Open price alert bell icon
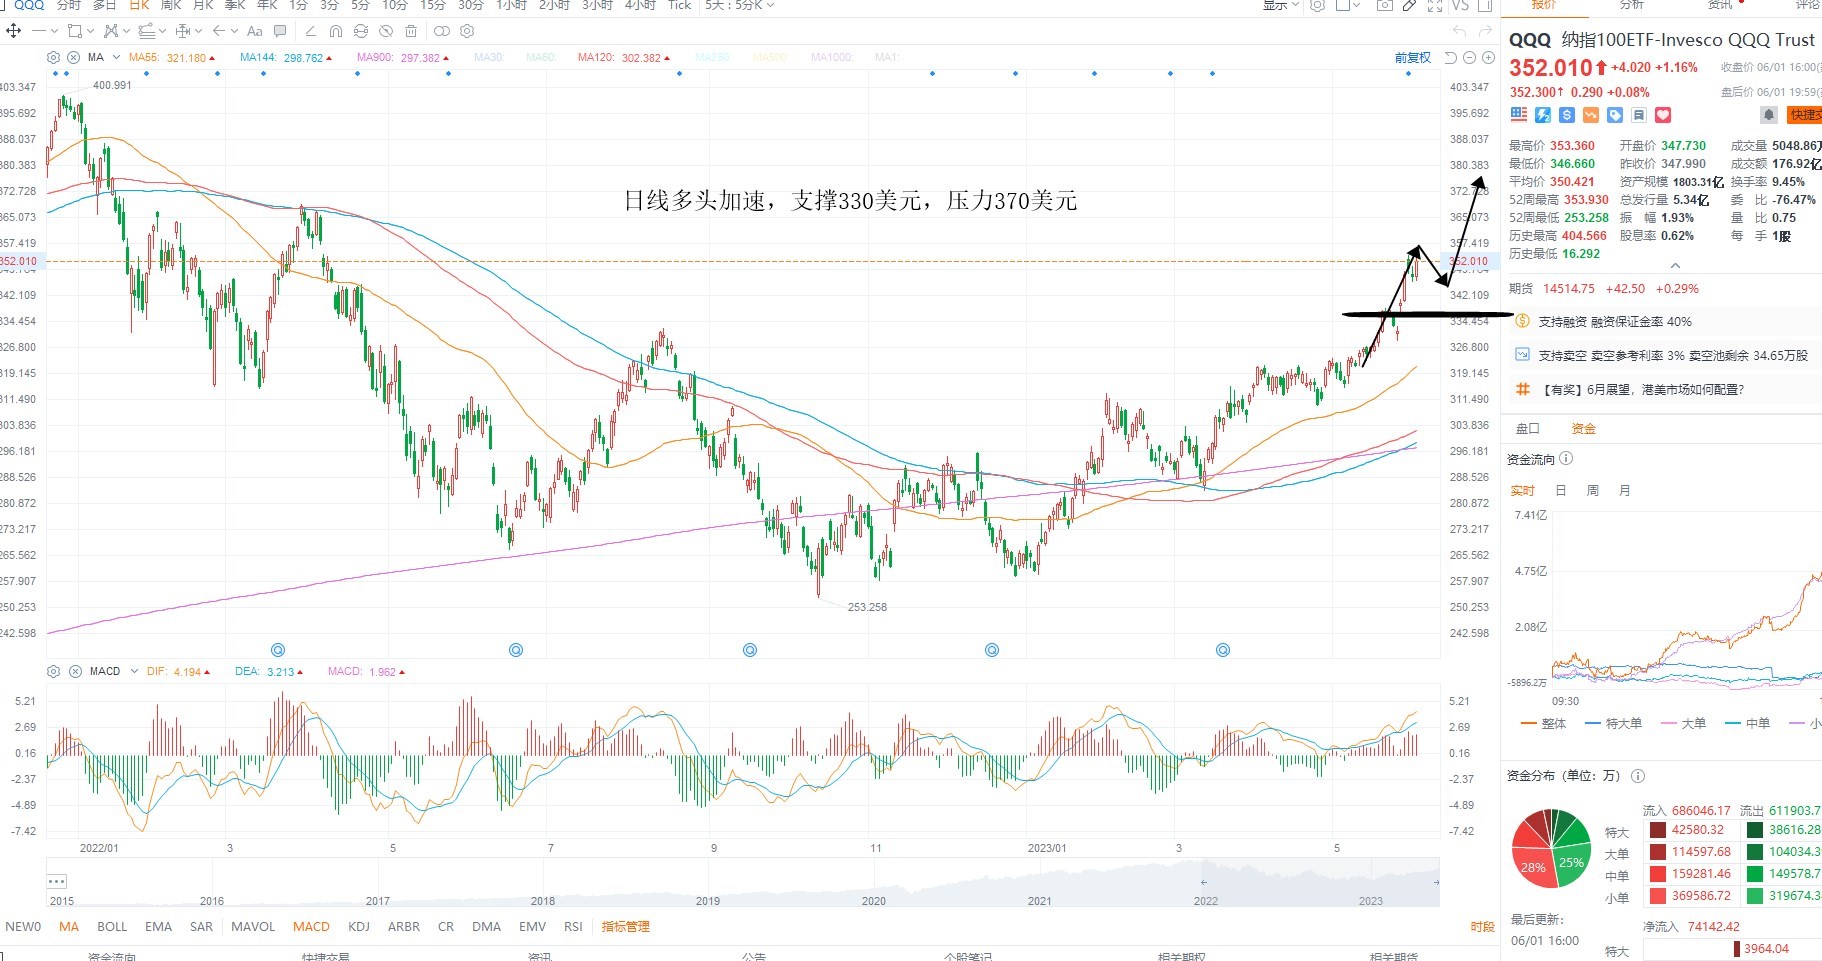Image resolution: width=1822 pixels, height=961 pixels. click(1769, 115)
